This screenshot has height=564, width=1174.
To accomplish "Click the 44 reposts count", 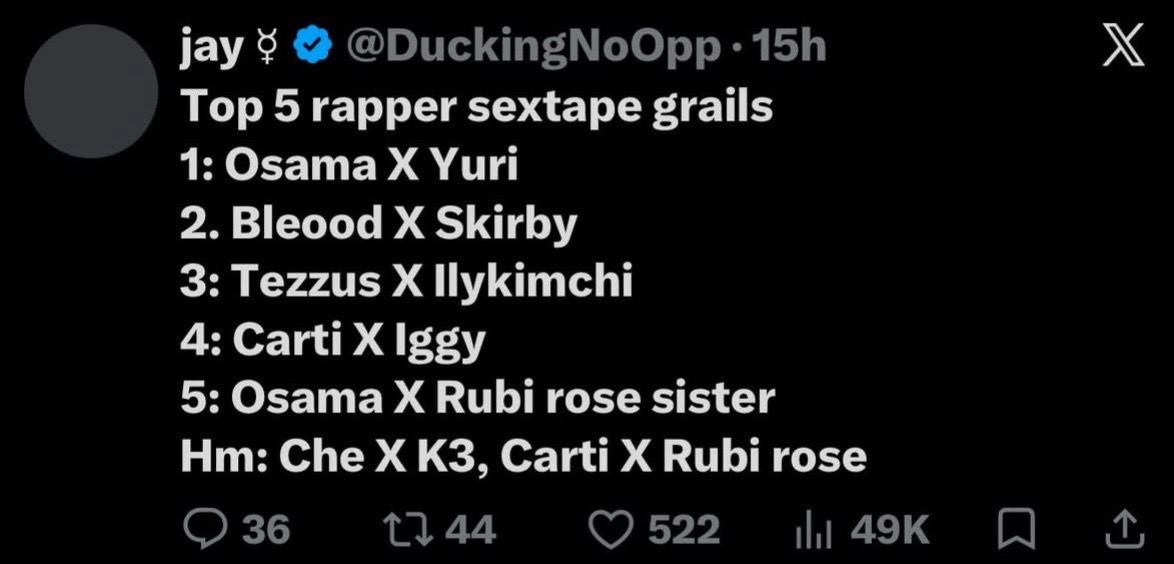I will 470,530.
